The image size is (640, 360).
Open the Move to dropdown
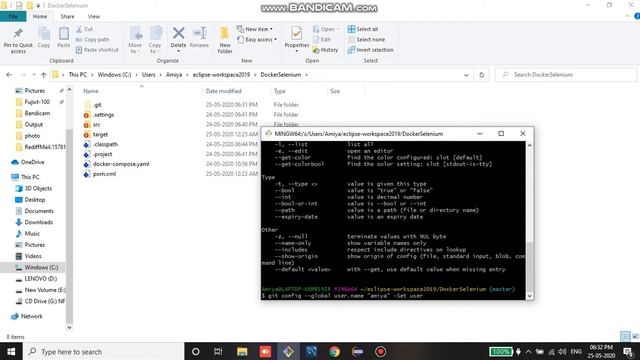pyautogui.click(x=135, y=40)
